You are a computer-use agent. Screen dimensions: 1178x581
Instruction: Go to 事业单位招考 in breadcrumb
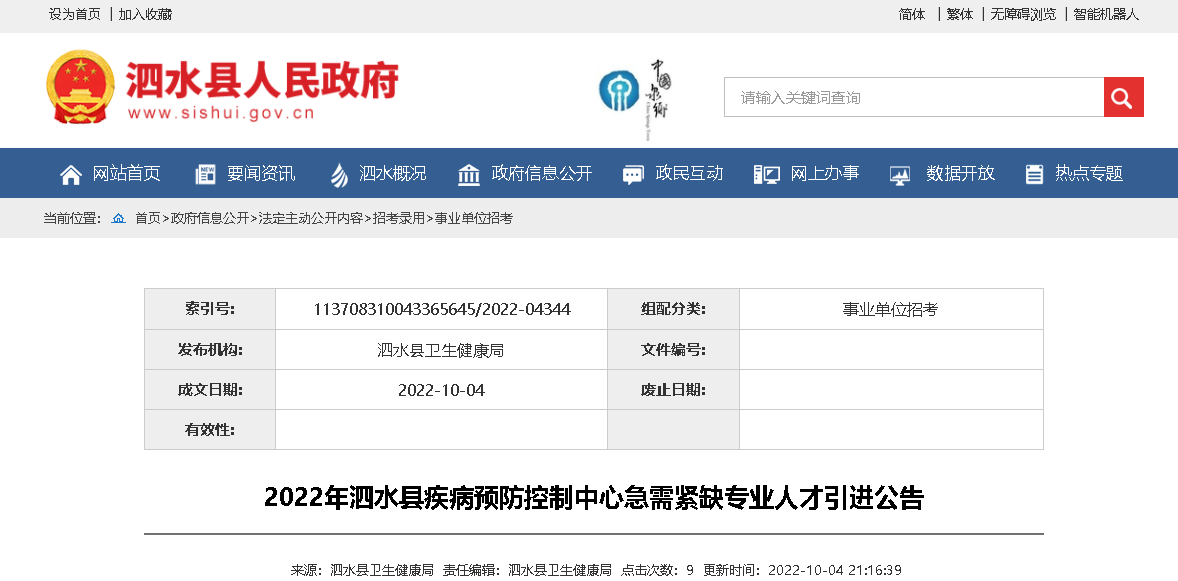pos(473,218)
